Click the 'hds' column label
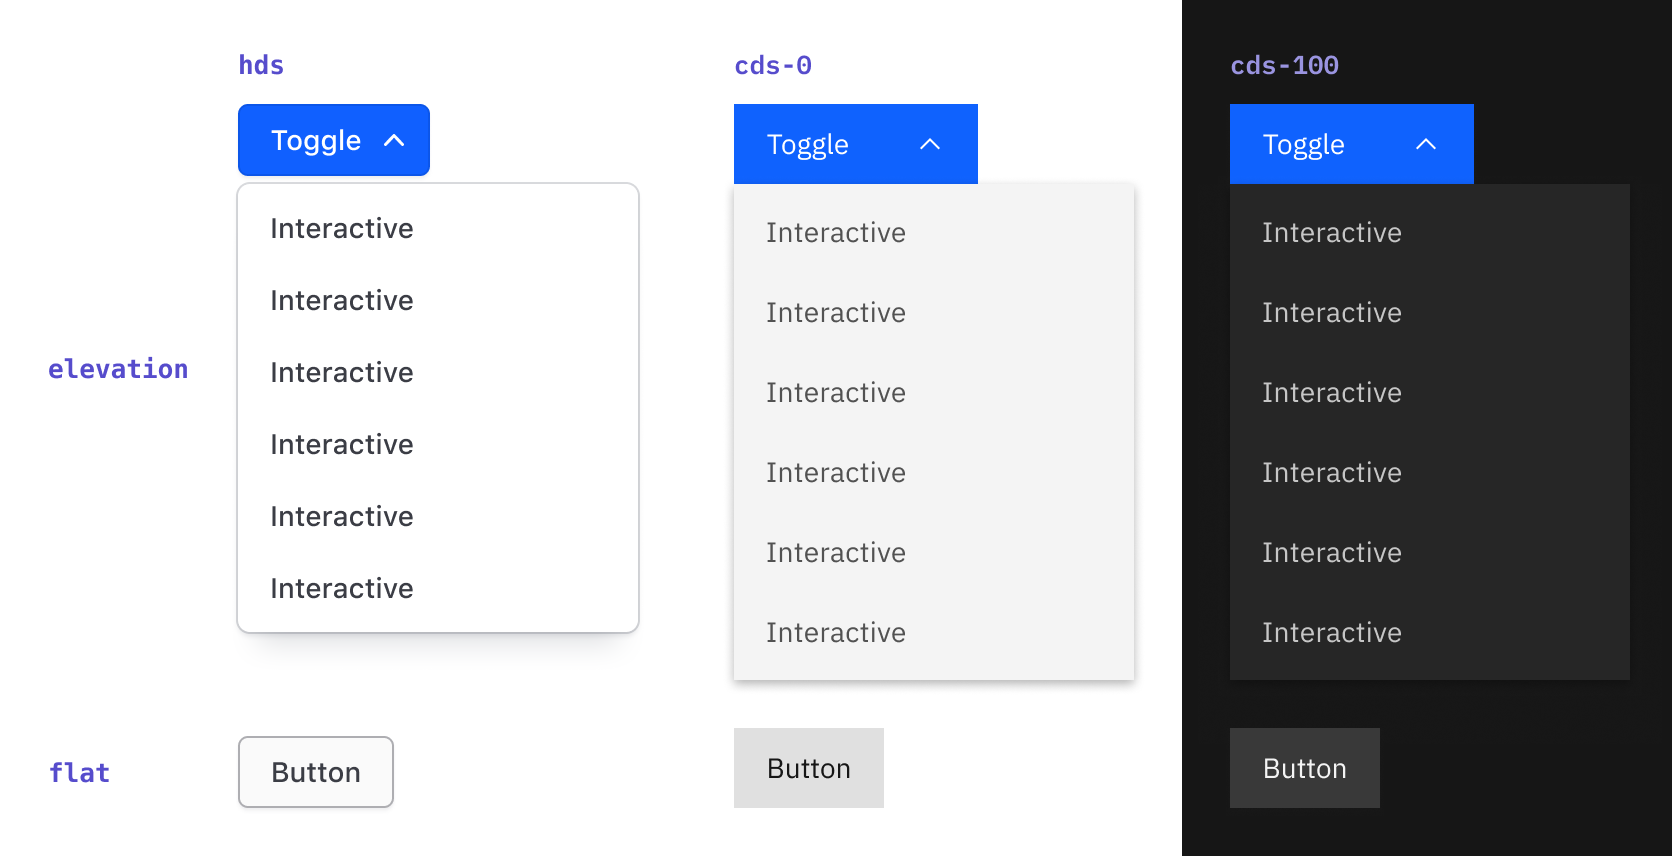The image size is (1672, 856). pos(261,65)
